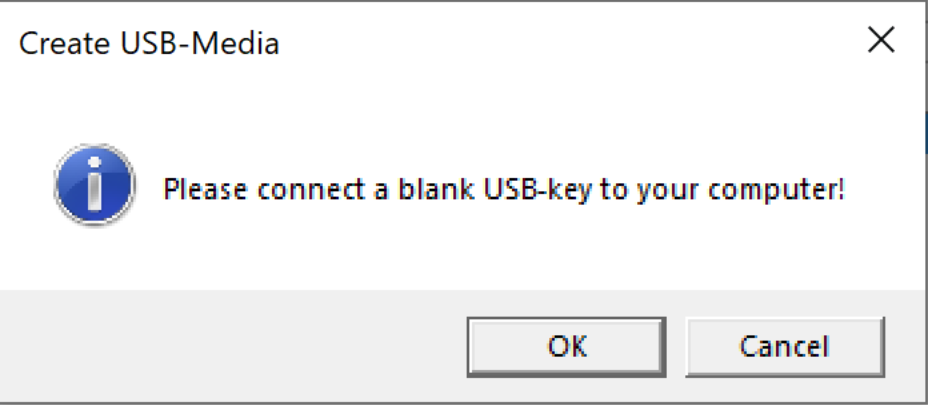Click the "Create USB-Media" title text
This screenshot has width=928, height=405.
click(x=149, y=44)
